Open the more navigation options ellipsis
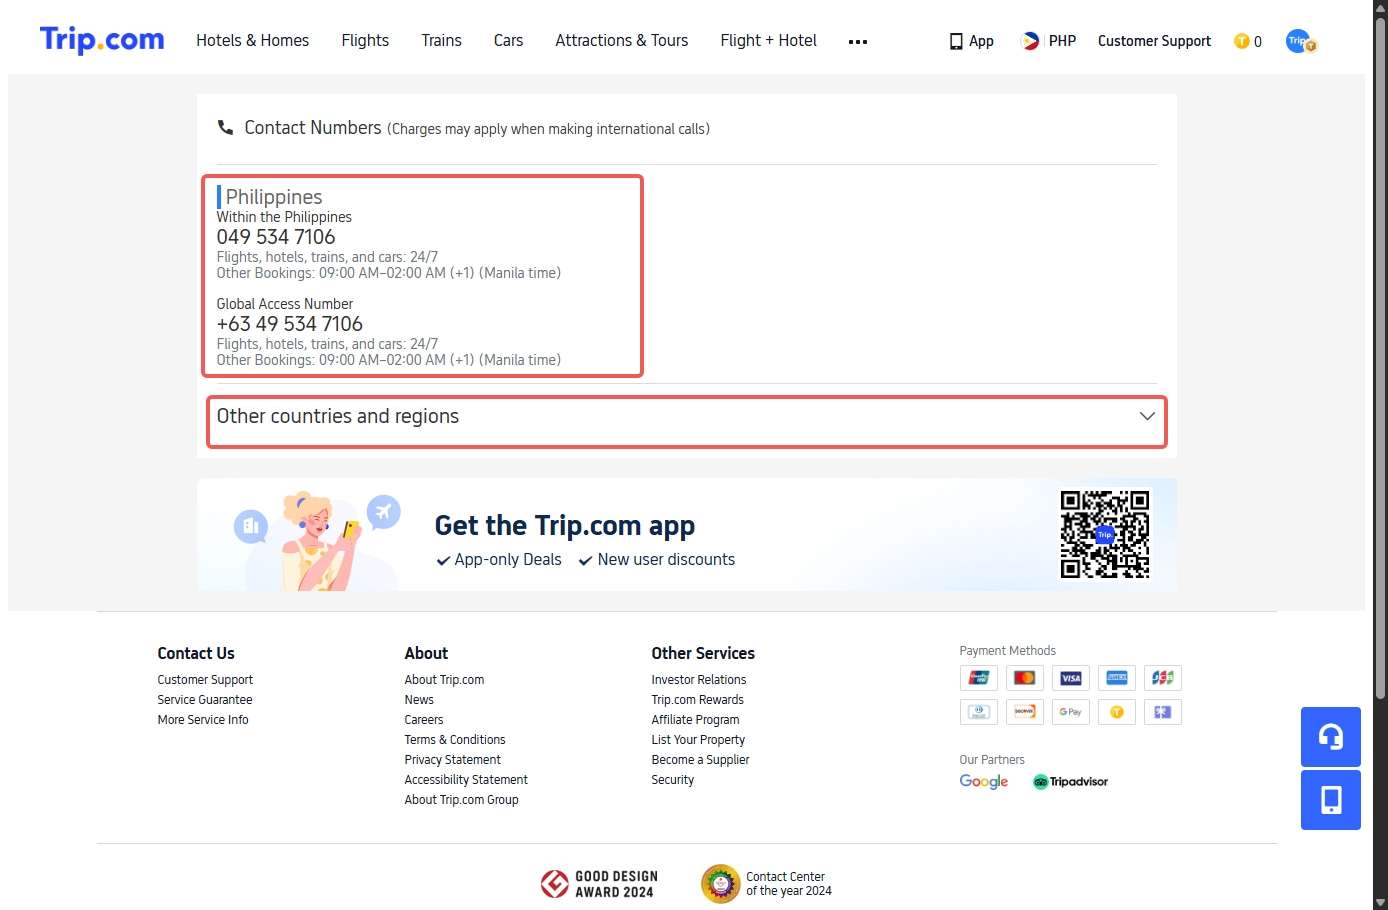 click(857, 41)
